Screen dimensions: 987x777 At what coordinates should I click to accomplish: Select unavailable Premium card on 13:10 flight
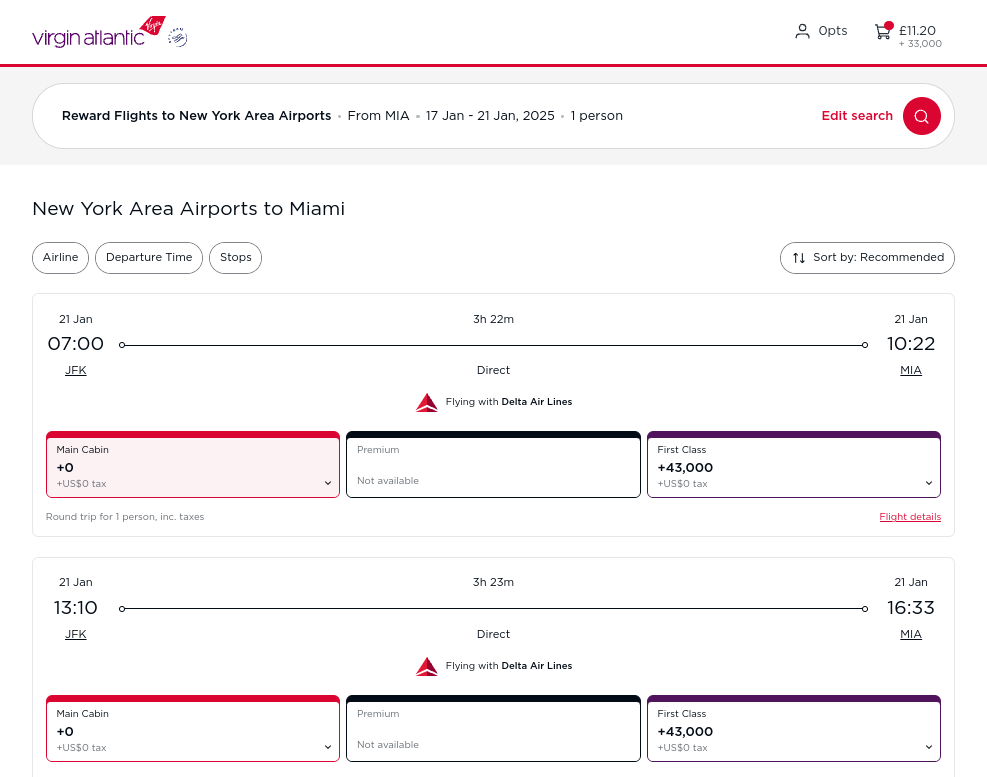coord(494,729)
